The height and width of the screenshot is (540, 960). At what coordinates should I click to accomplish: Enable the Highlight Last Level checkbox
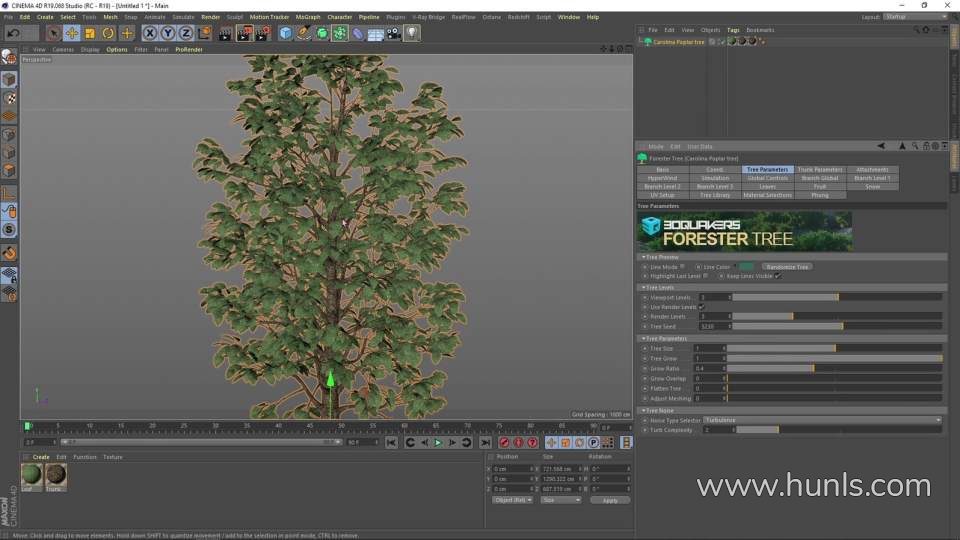coord(706,276)
